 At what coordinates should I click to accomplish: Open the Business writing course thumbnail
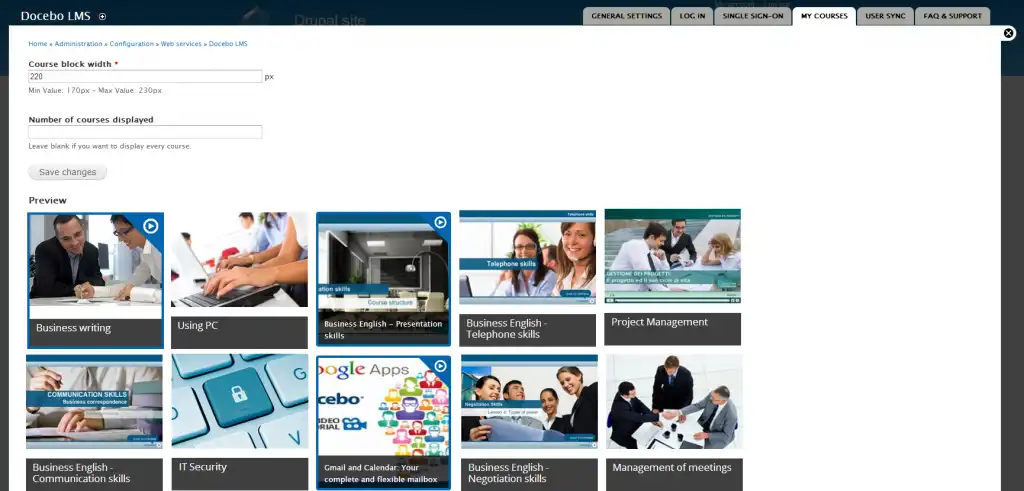point(95,266)
